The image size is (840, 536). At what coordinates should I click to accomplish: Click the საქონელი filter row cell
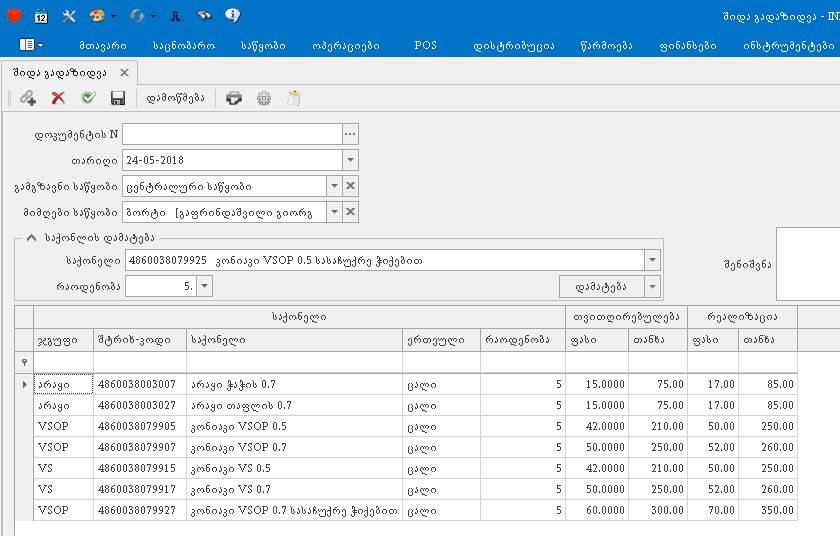point(294,363)
